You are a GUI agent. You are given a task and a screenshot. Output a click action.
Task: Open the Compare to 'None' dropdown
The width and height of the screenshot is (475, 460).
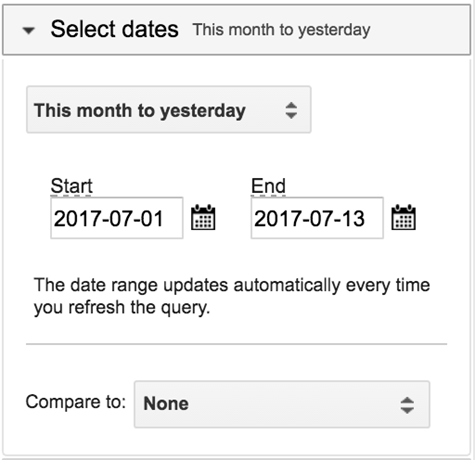coord(282,404)
